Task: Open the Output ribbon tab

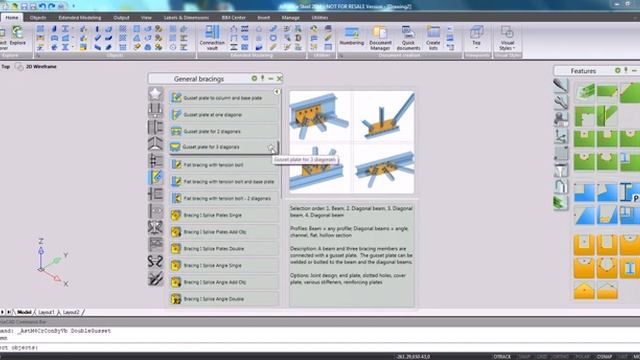Action: [x=121, y=18]
